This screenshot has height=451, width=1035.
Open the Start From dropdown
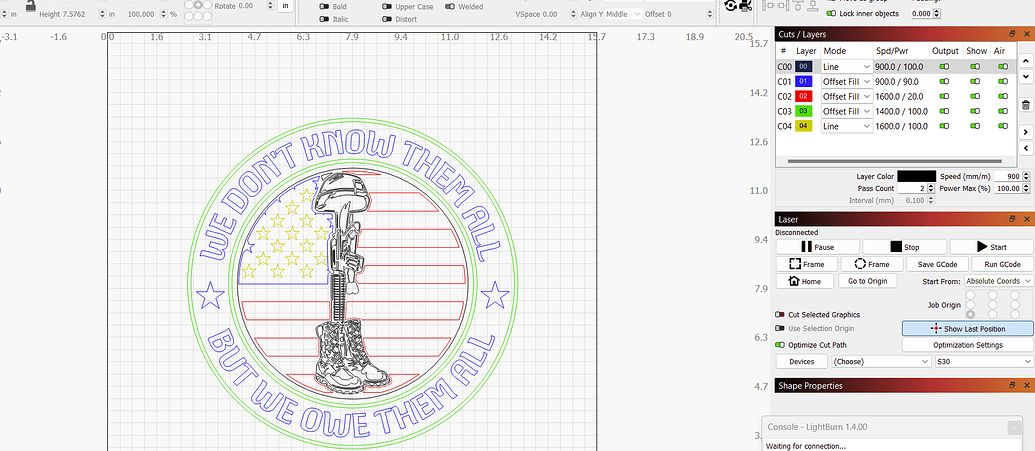point(999,281)
